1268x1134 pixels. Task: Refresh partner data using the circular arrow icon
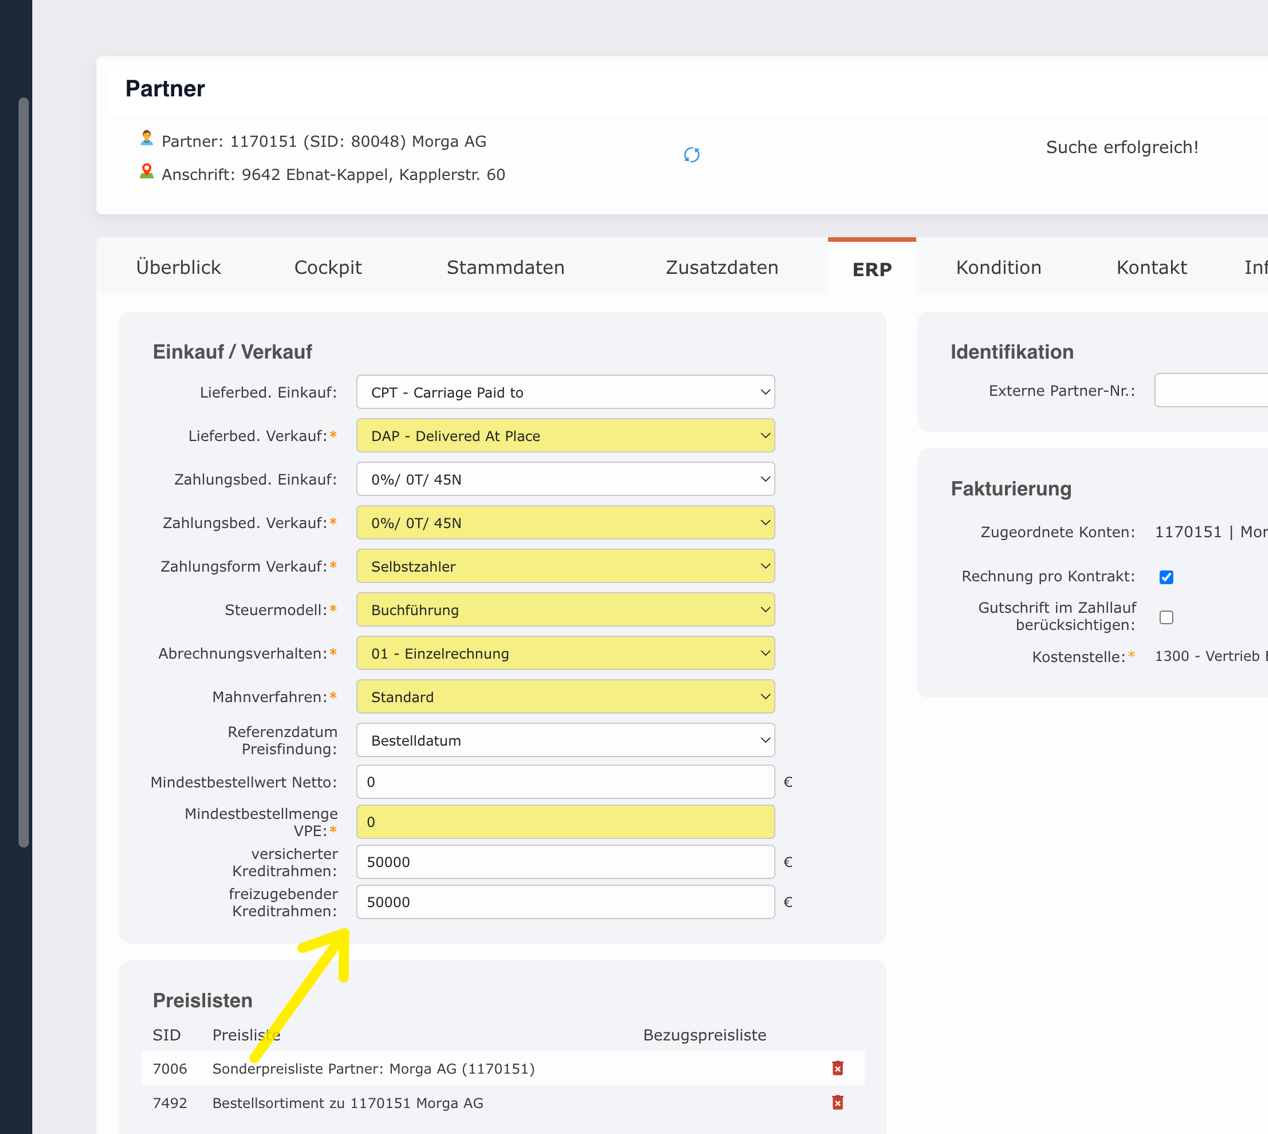click(x=691, y=154)
